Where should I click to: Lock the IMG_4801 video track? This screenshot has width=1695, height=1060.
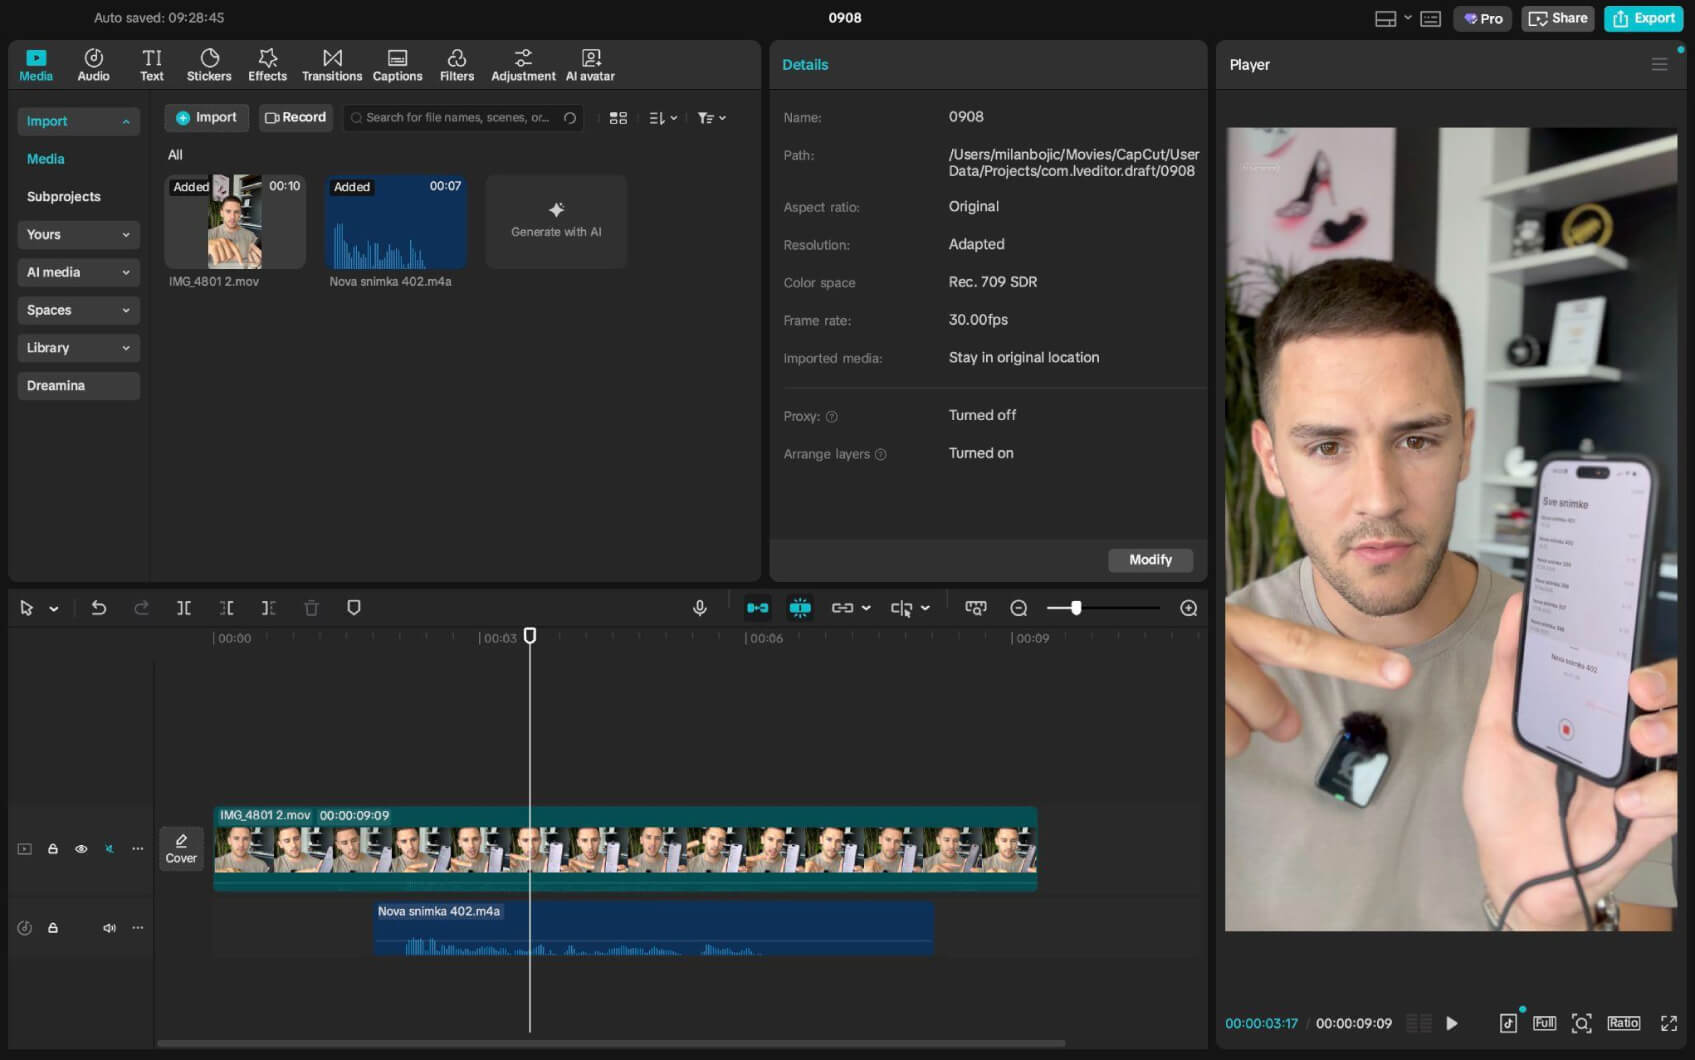tap(53, 849)
